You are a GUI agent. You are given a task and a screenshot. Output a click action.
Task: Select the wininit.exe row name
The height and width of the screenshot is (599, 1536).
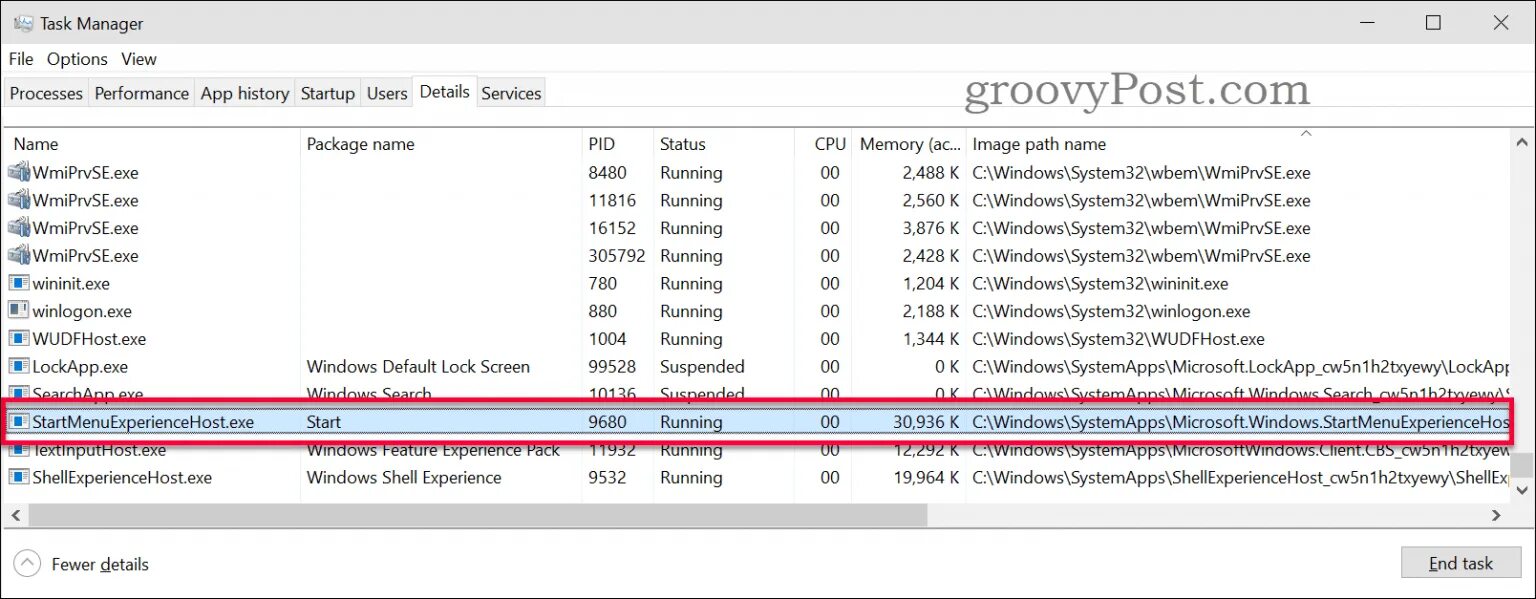point(71,284)
